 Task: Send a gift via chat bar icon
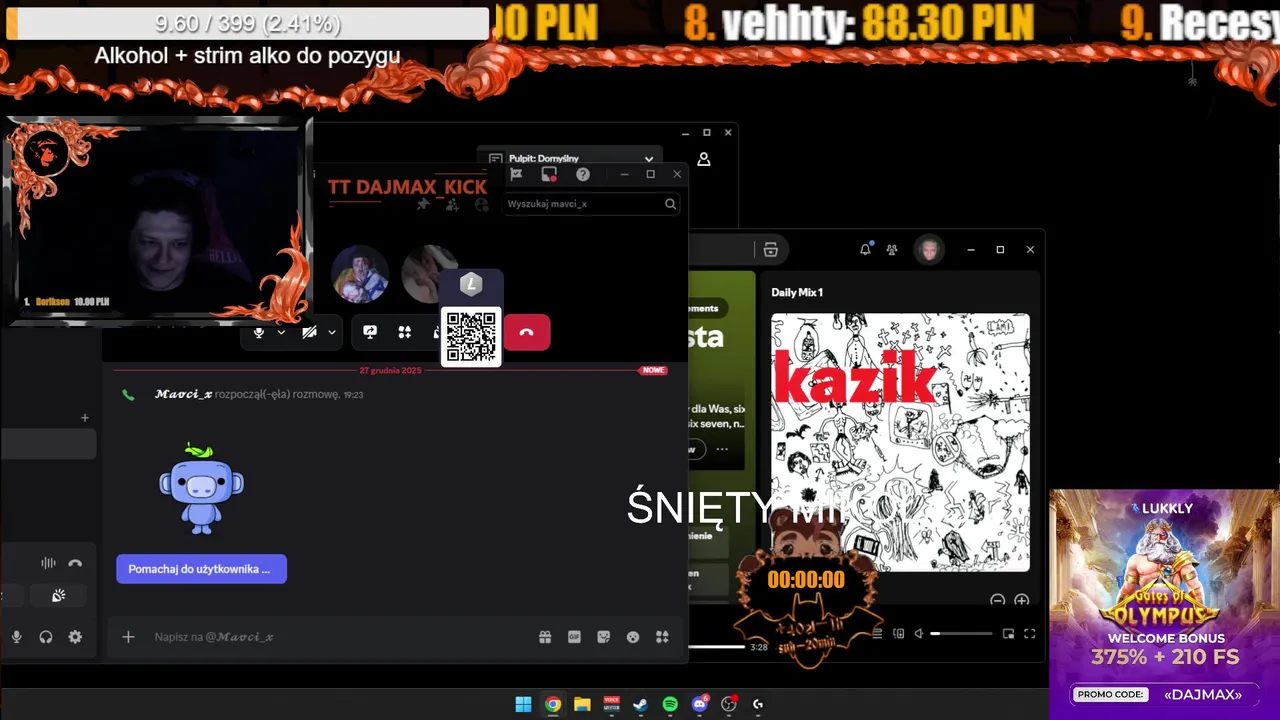[x=545, y=637]
